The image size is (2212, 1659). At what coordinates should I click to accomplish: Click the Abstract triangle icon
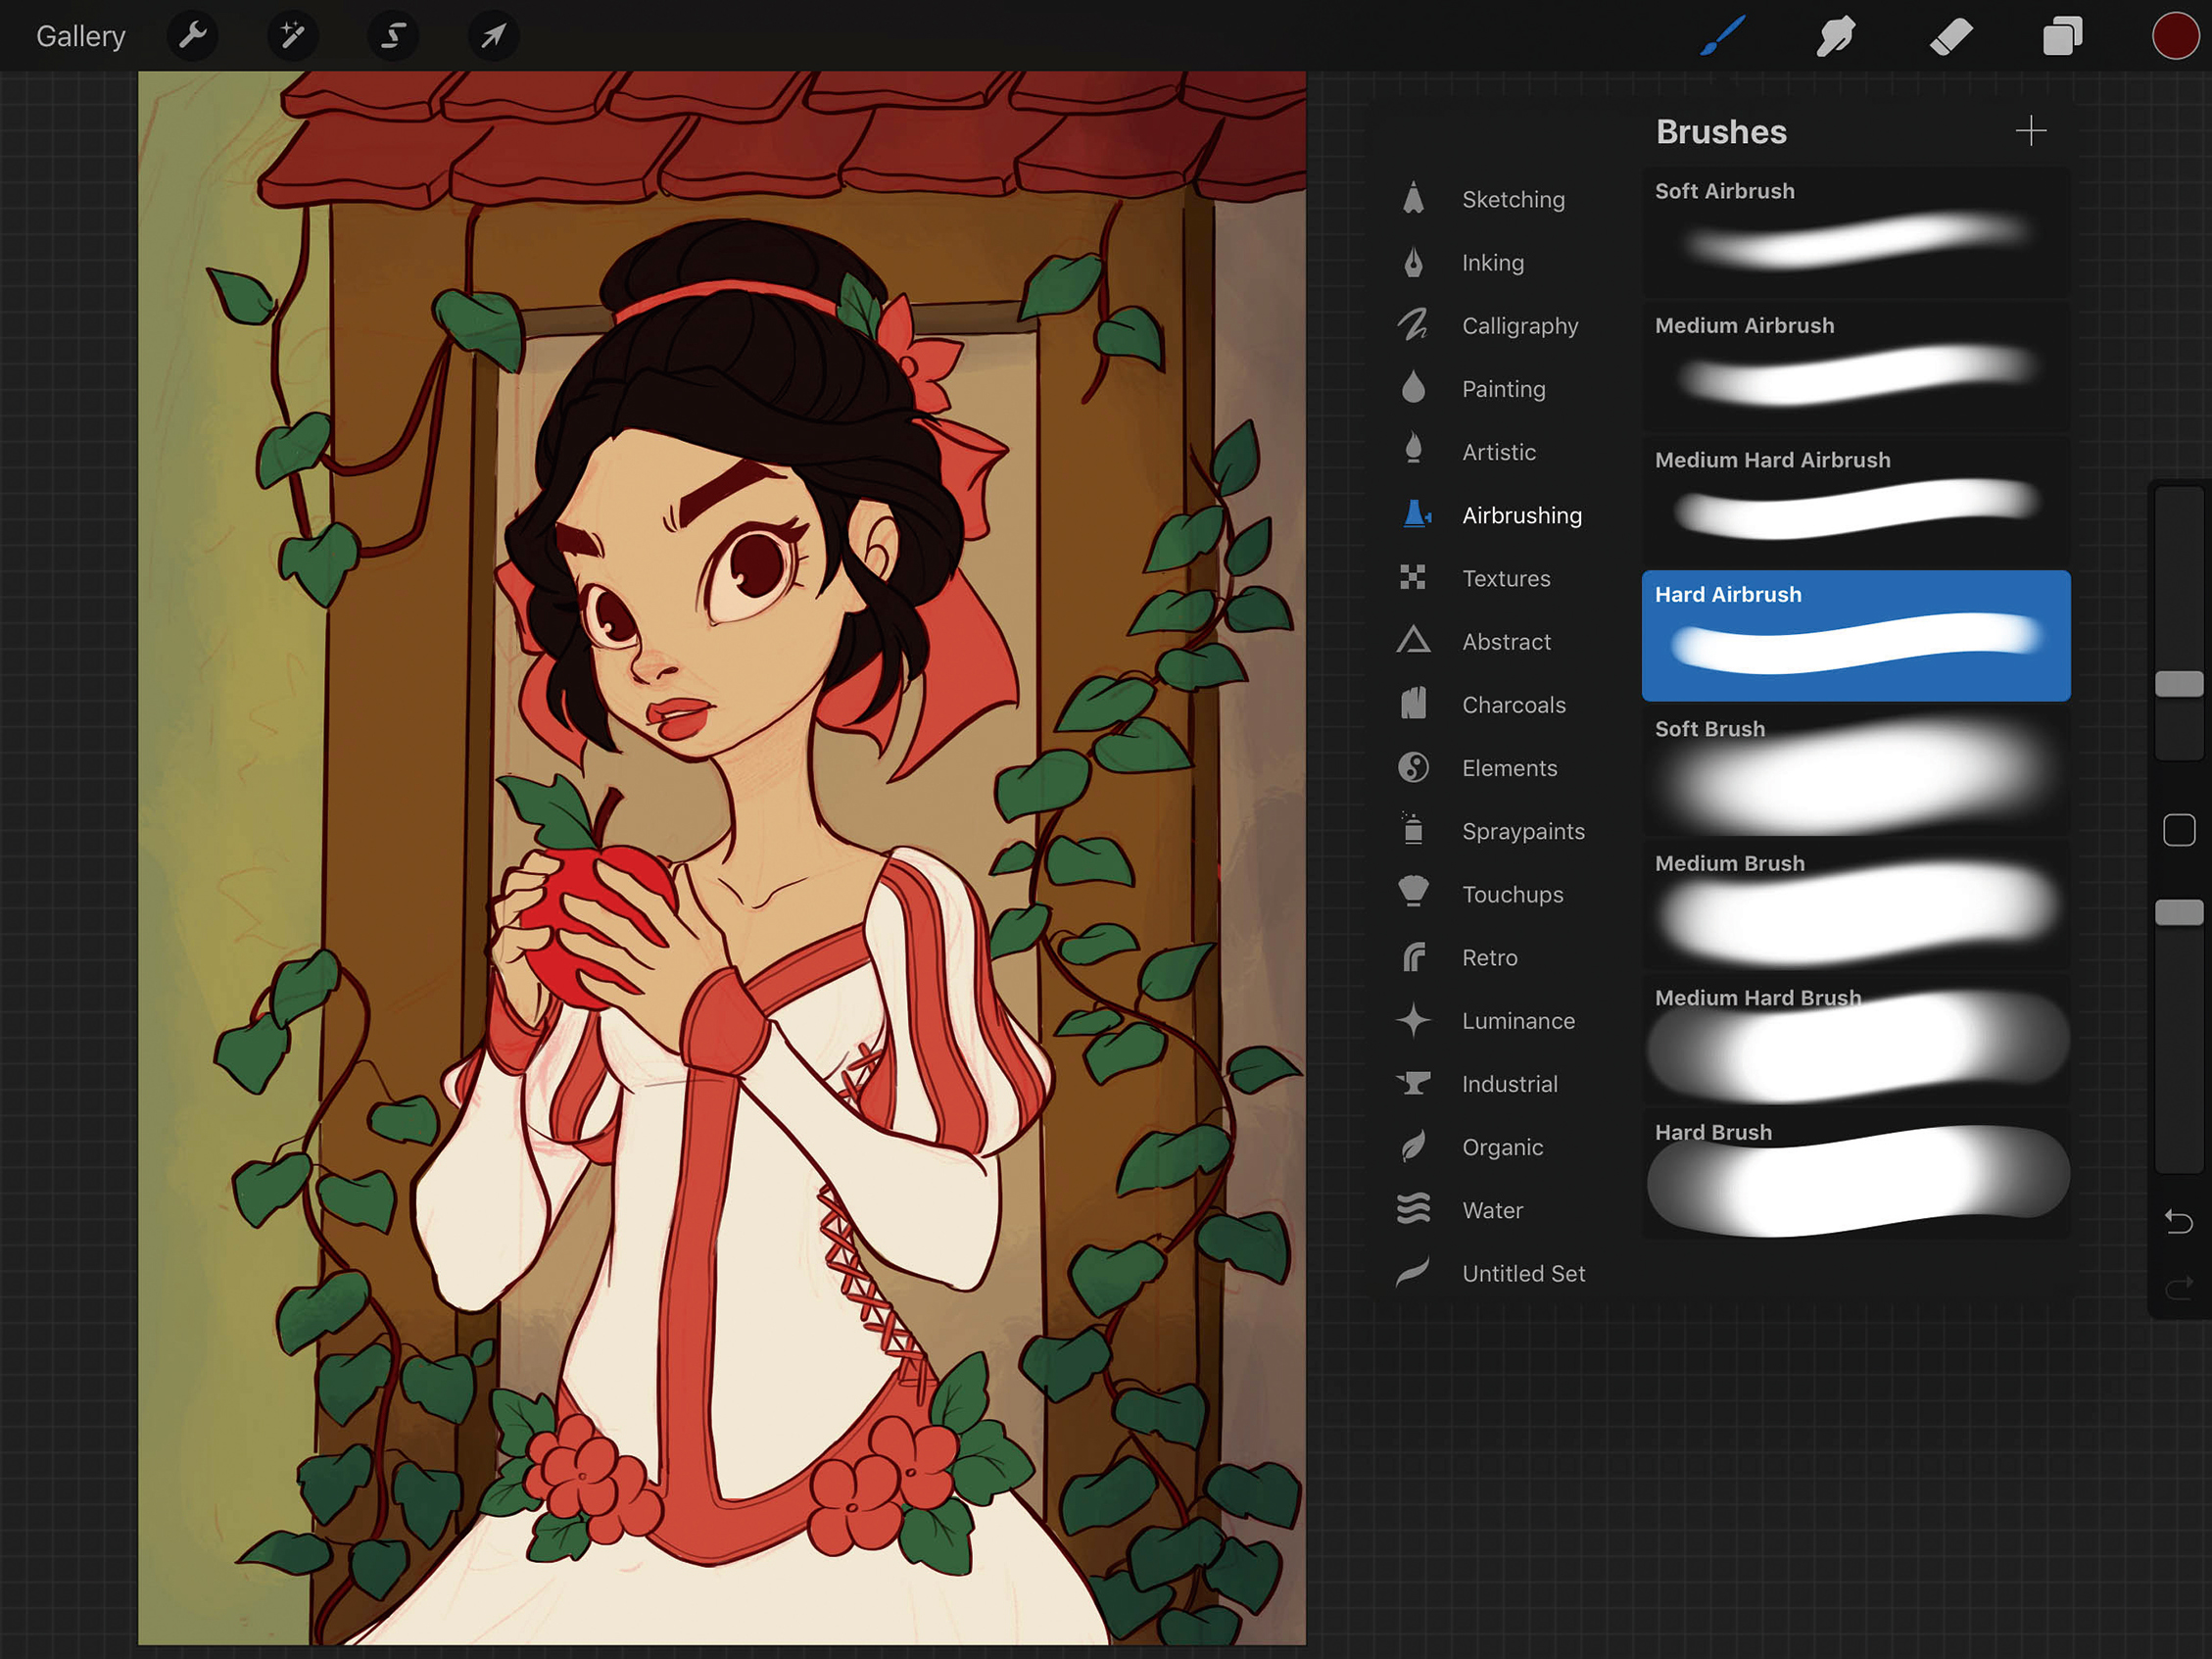point(1413,639)
